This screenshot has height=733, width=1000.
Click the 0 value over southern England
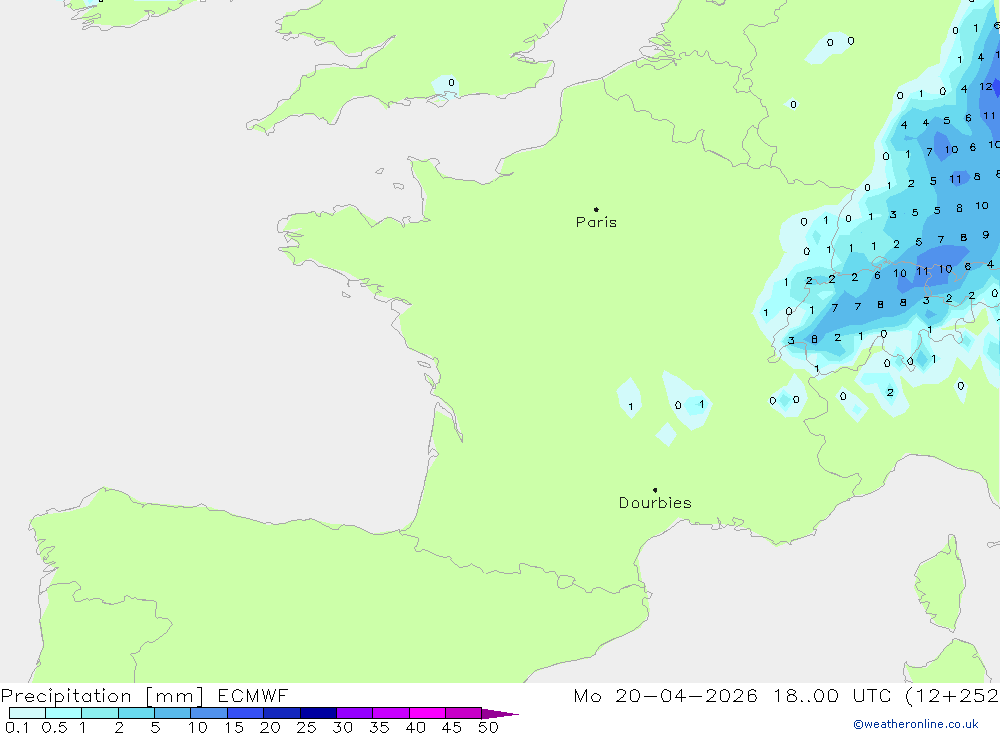tap(451, 82)
